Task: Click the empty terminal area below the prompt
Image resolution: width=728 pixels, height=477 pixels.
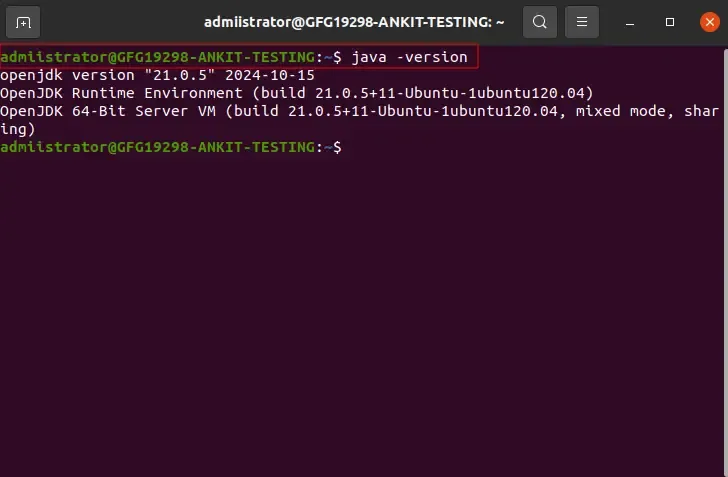Action: [364, 320]
